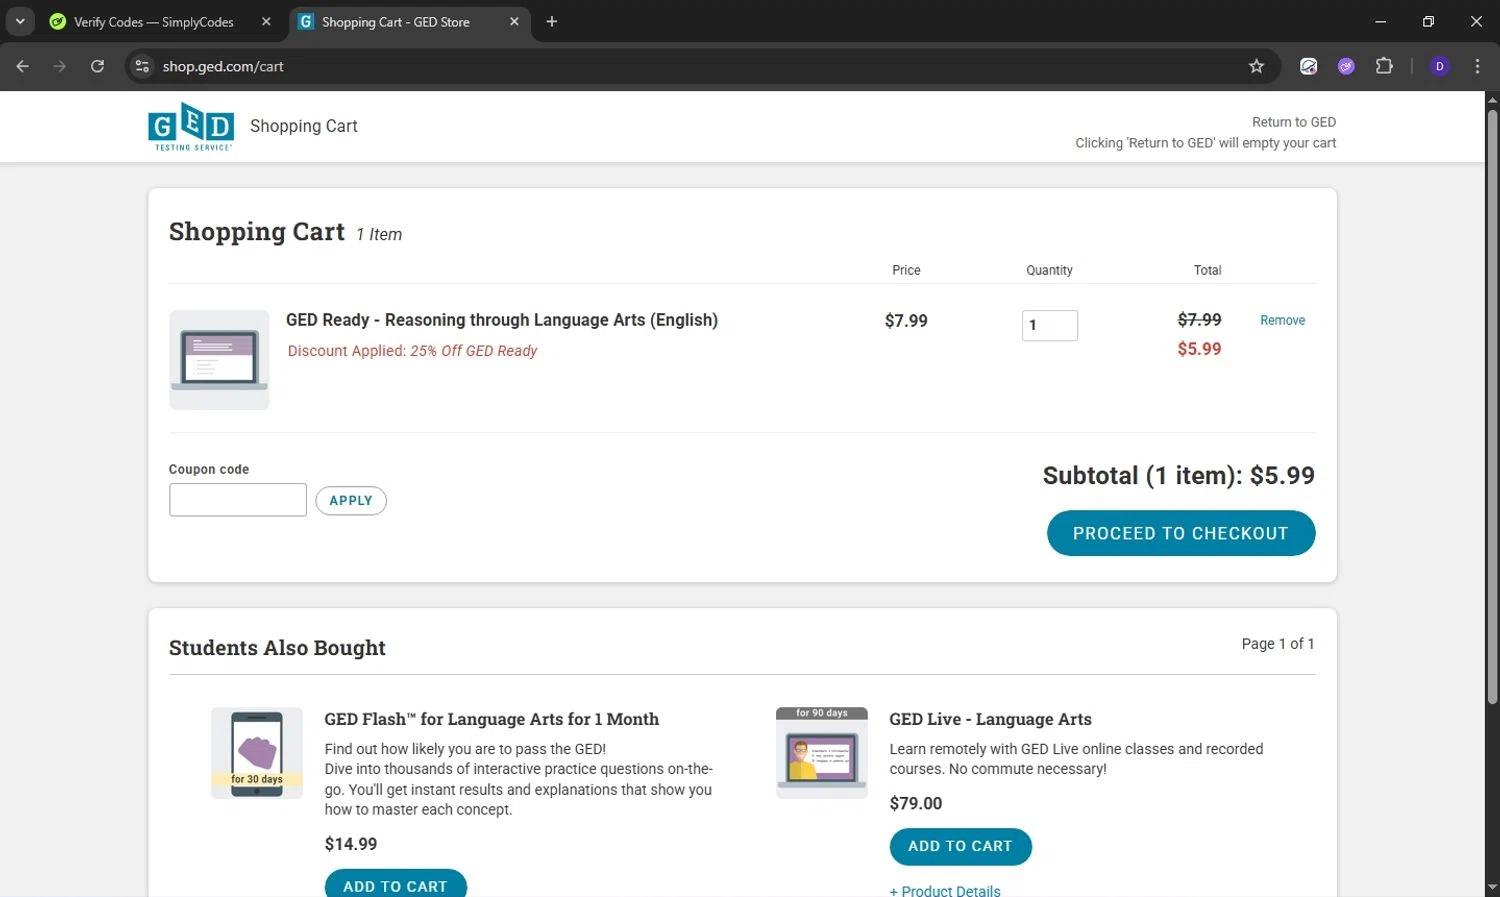Click the GED Testing Service logo
The width and height of the screenshot is (1500, 897).
pyautogui.click(x=191, y=126)
